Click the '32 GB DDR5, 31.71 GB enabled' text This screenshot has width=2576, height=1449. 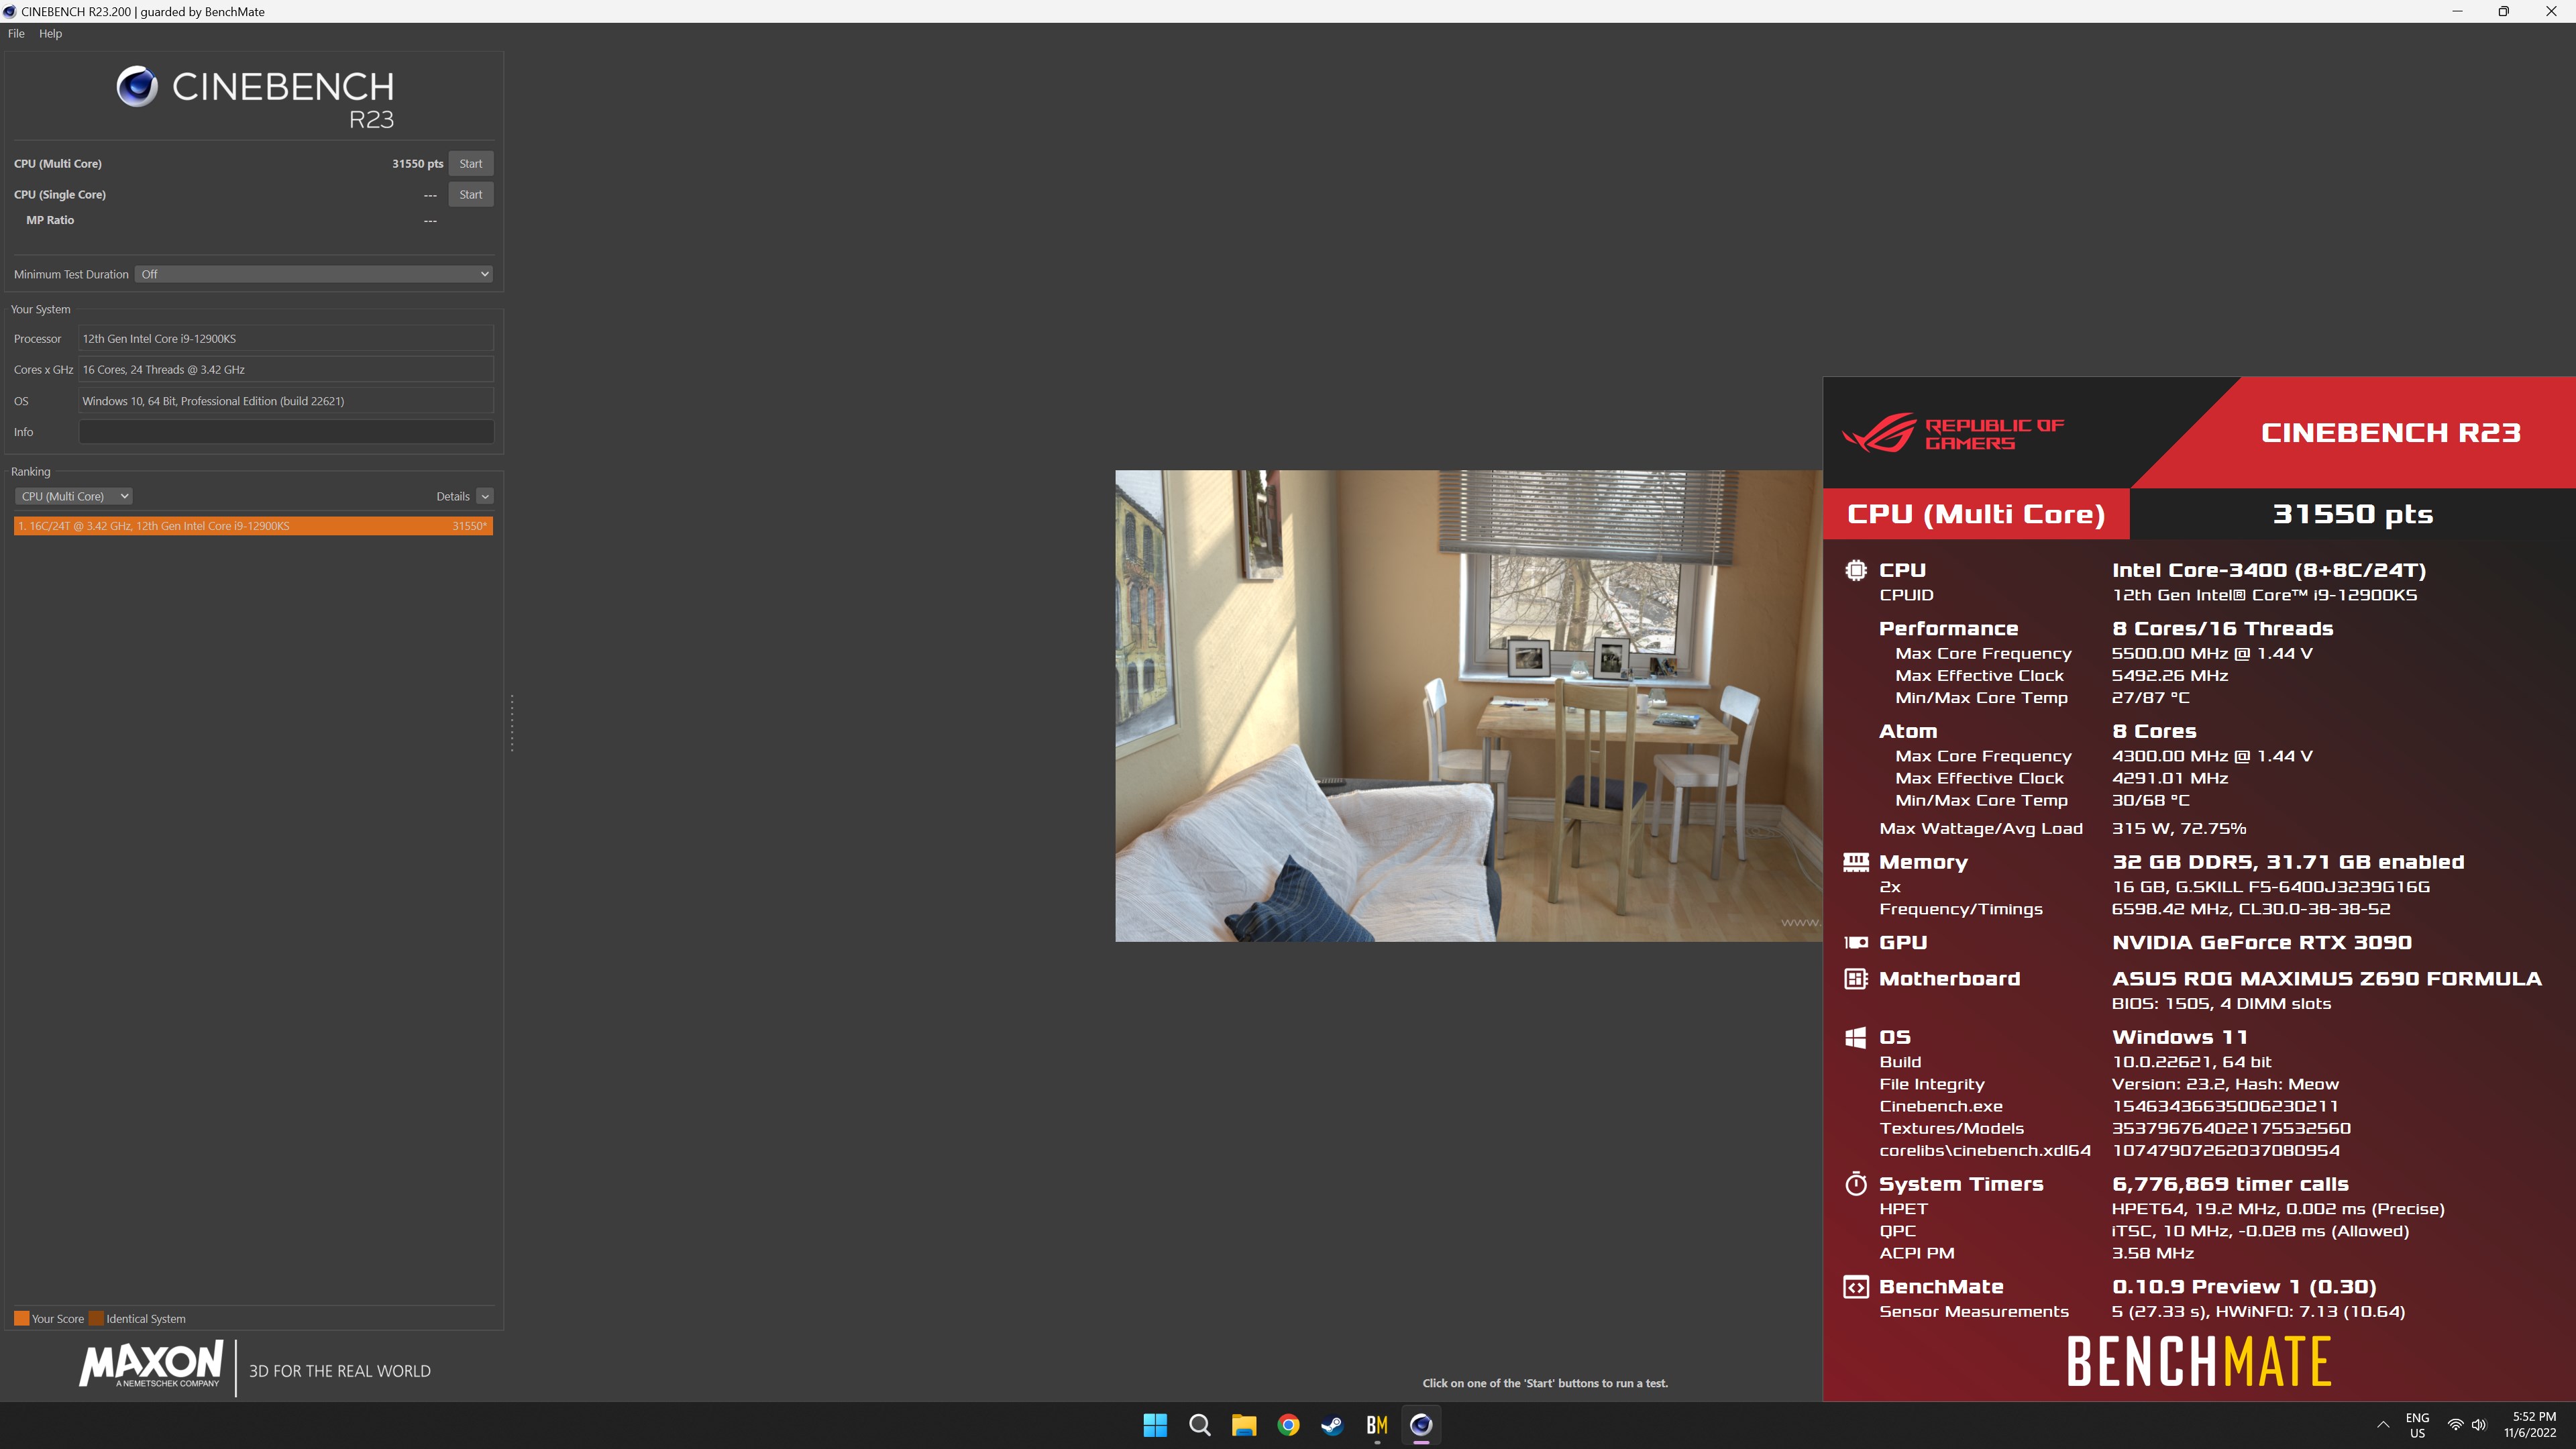2288,862
